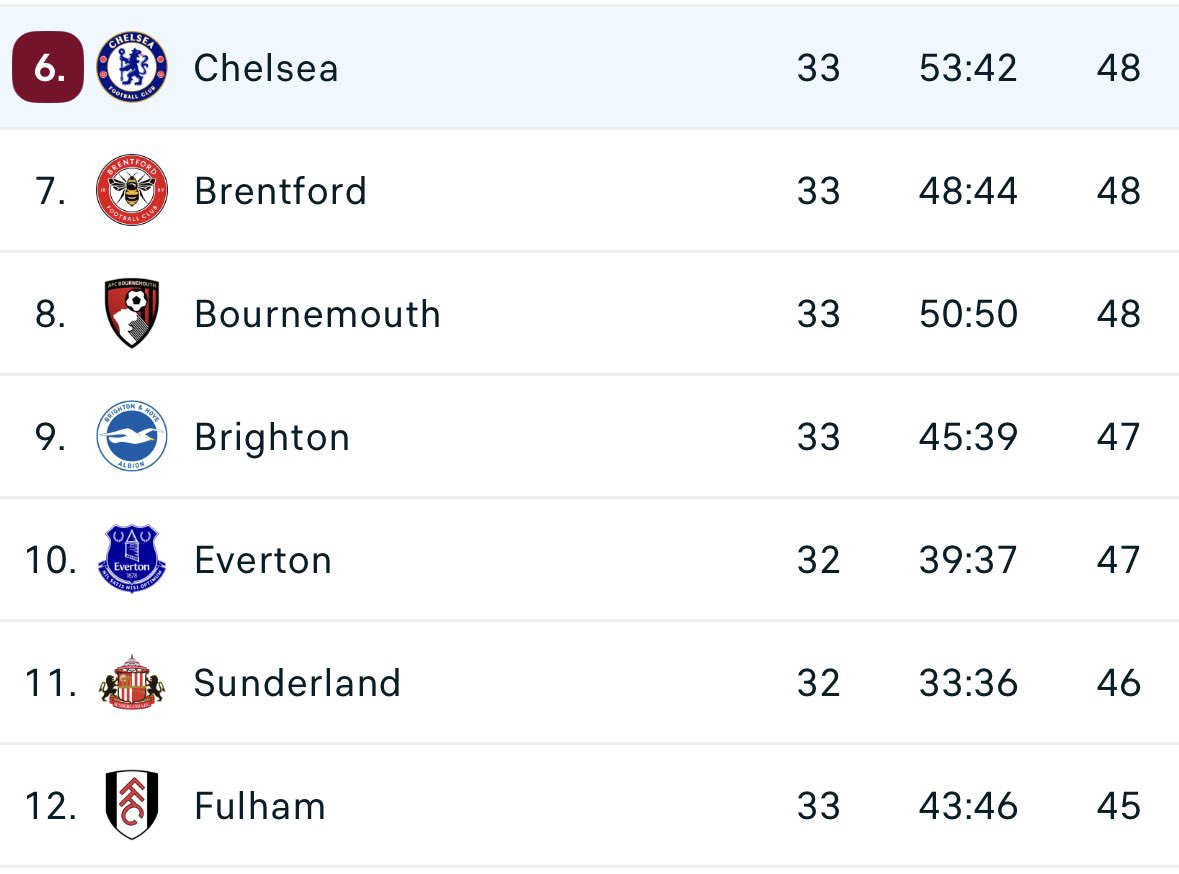Click Everton's 32 matches played value
Screen dimensions: 1179x874
pos(818,560)
